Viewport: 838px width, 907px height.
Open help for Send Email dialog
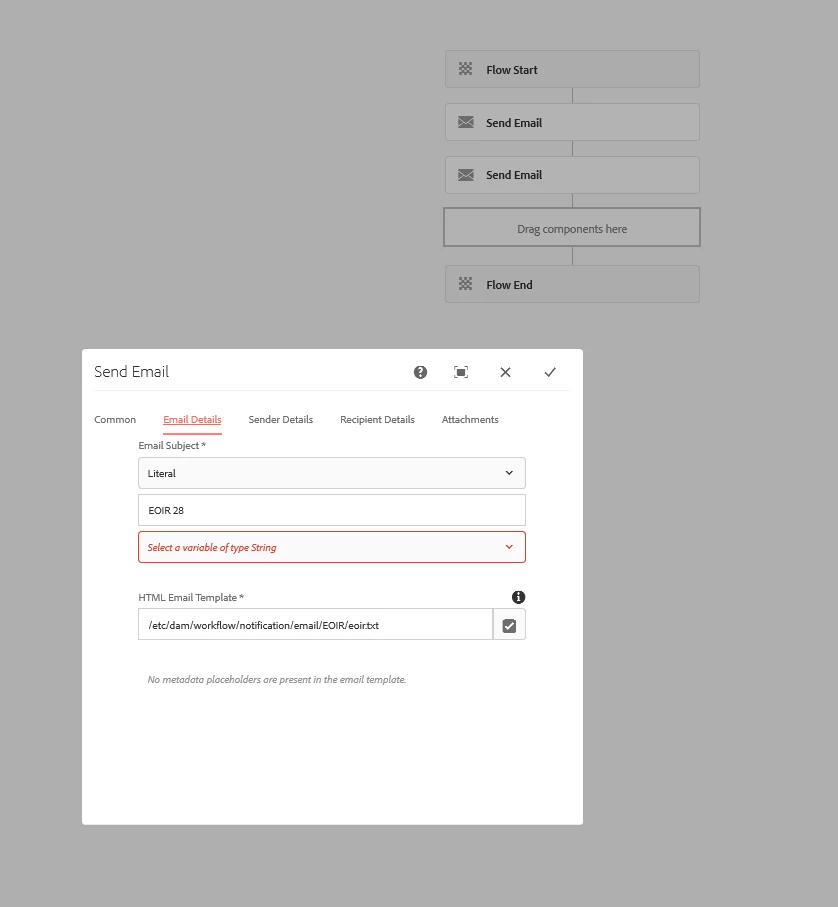420,372
